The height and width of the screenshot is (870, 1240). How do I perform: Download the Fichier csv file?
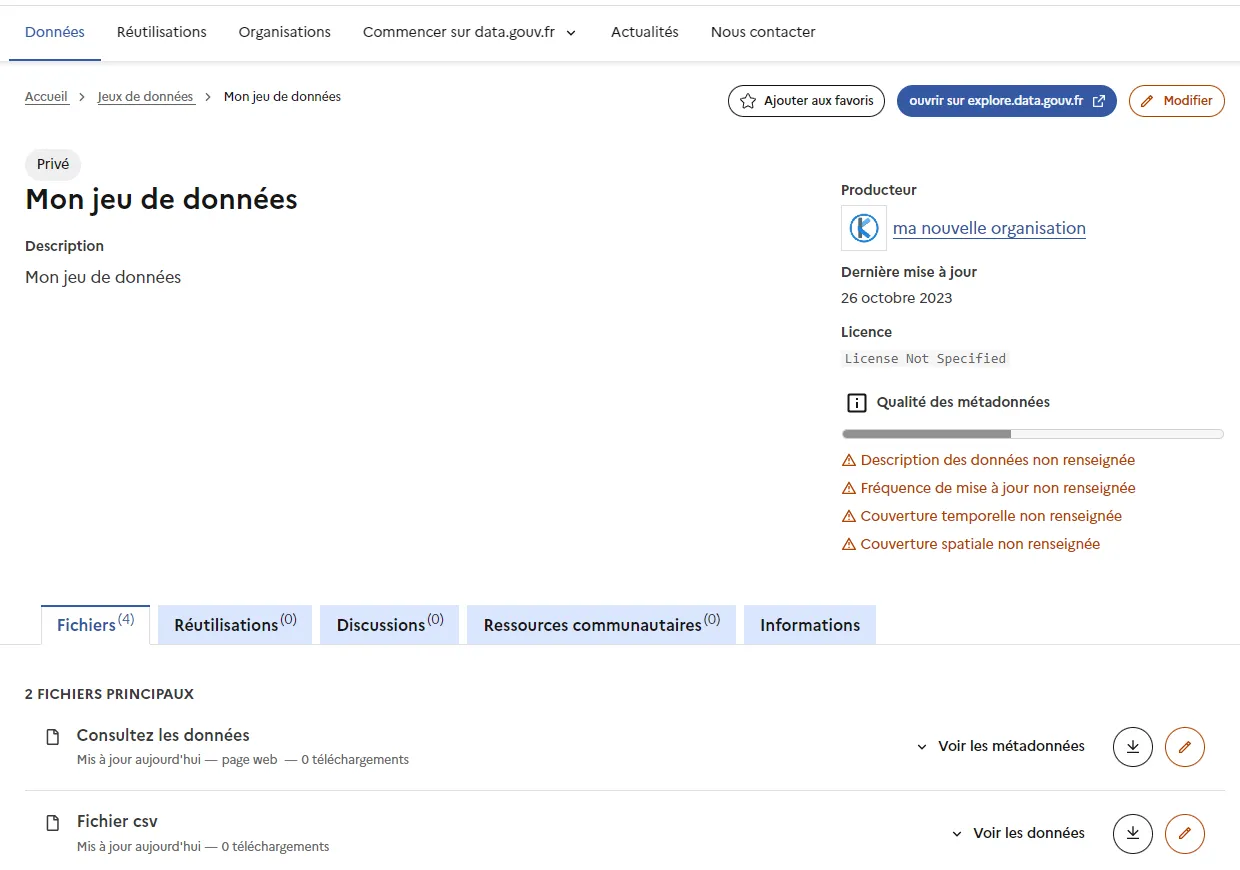[1133, 833]
